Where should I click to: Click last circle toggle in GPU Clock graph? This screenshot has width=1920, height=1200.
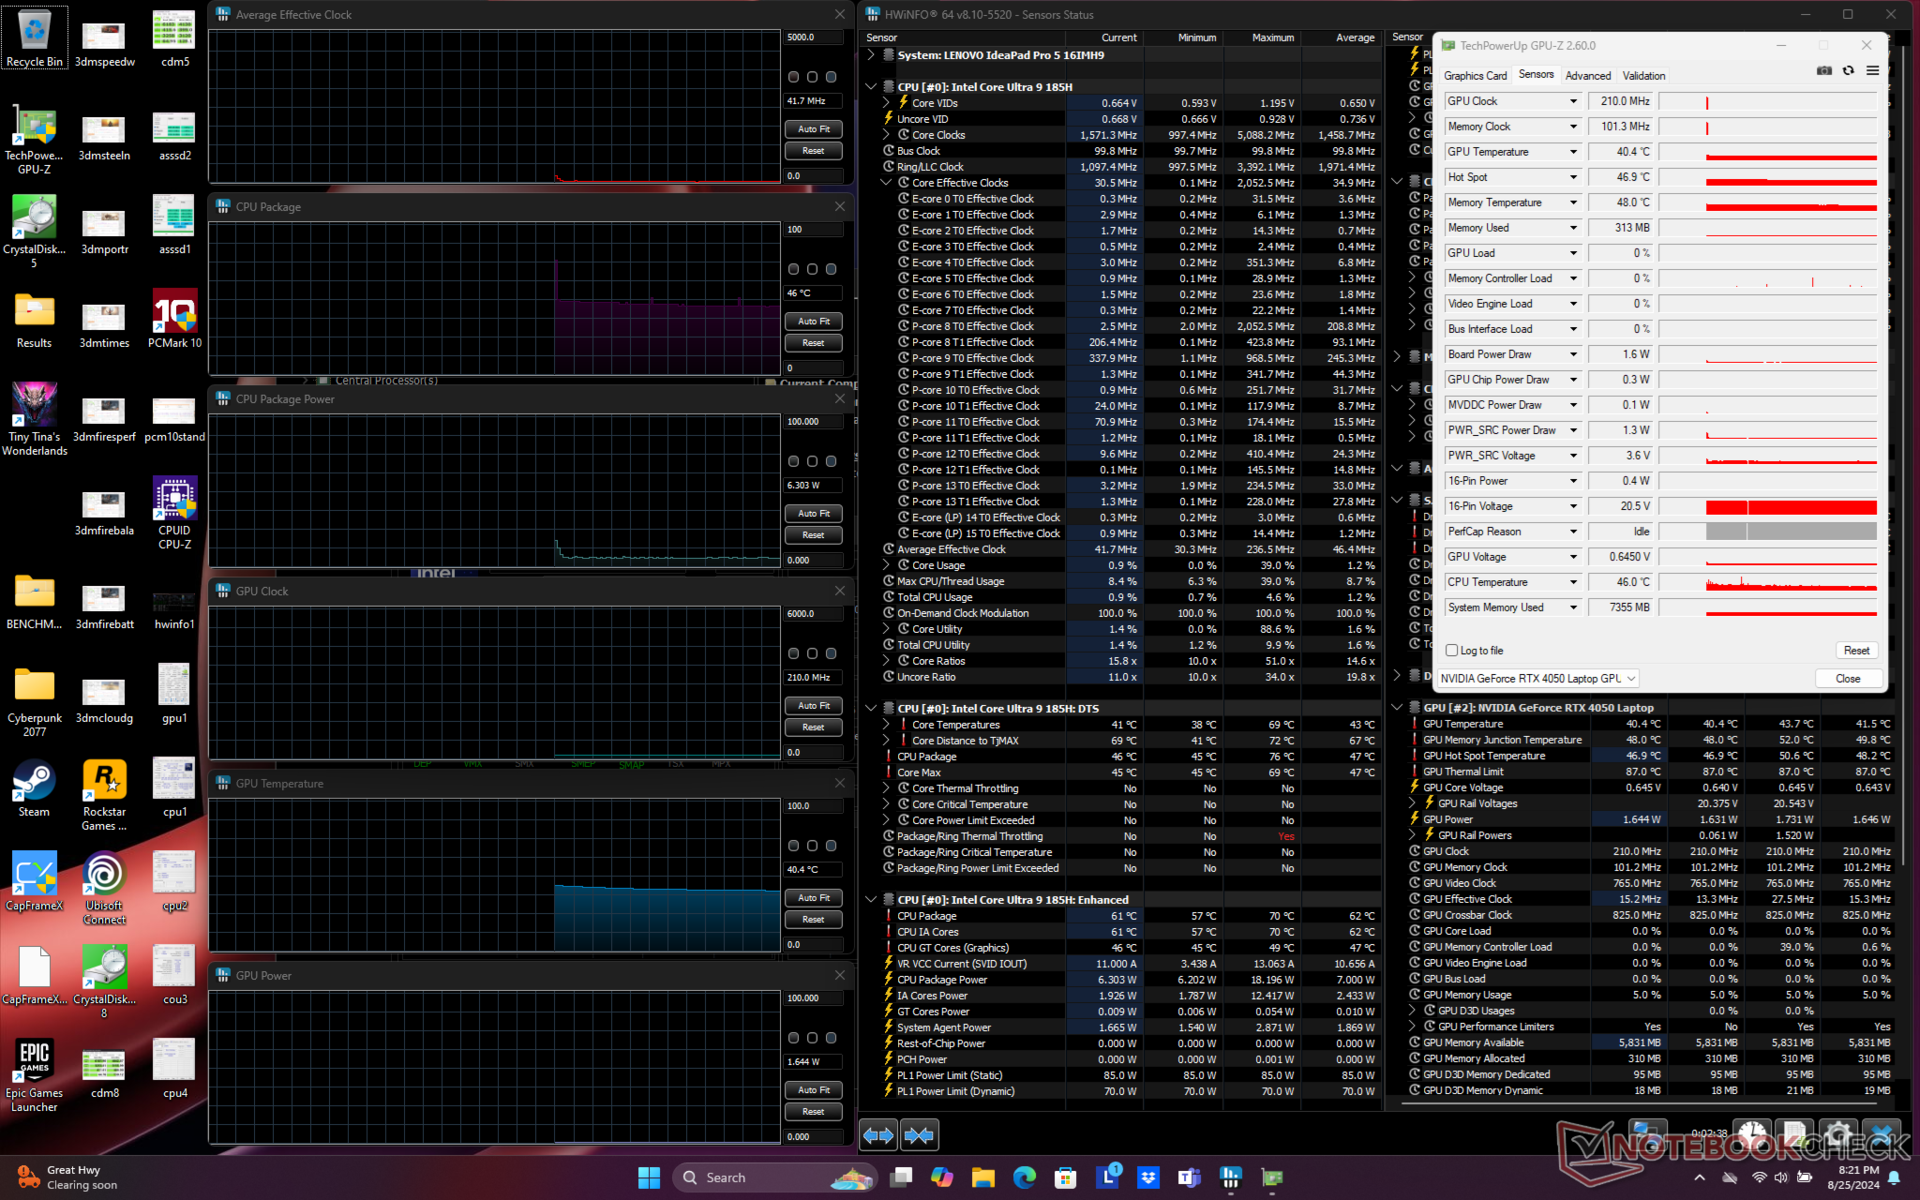coord(831,653)
